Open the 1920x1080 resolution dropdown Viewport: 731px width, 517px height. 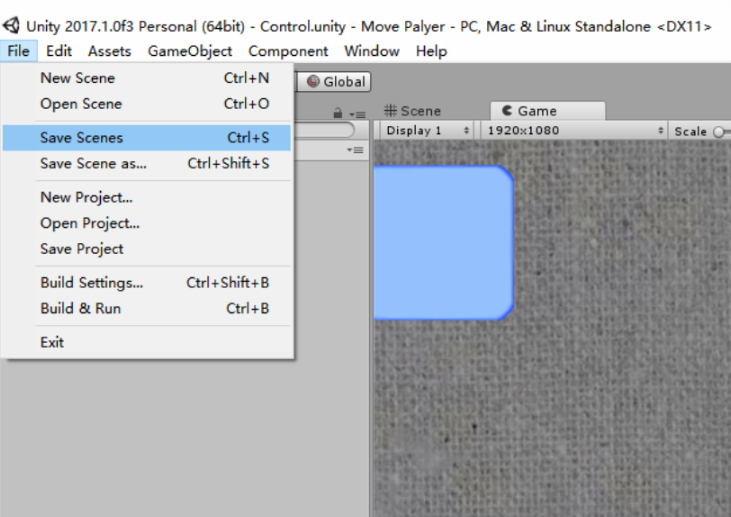click(574, 131)
